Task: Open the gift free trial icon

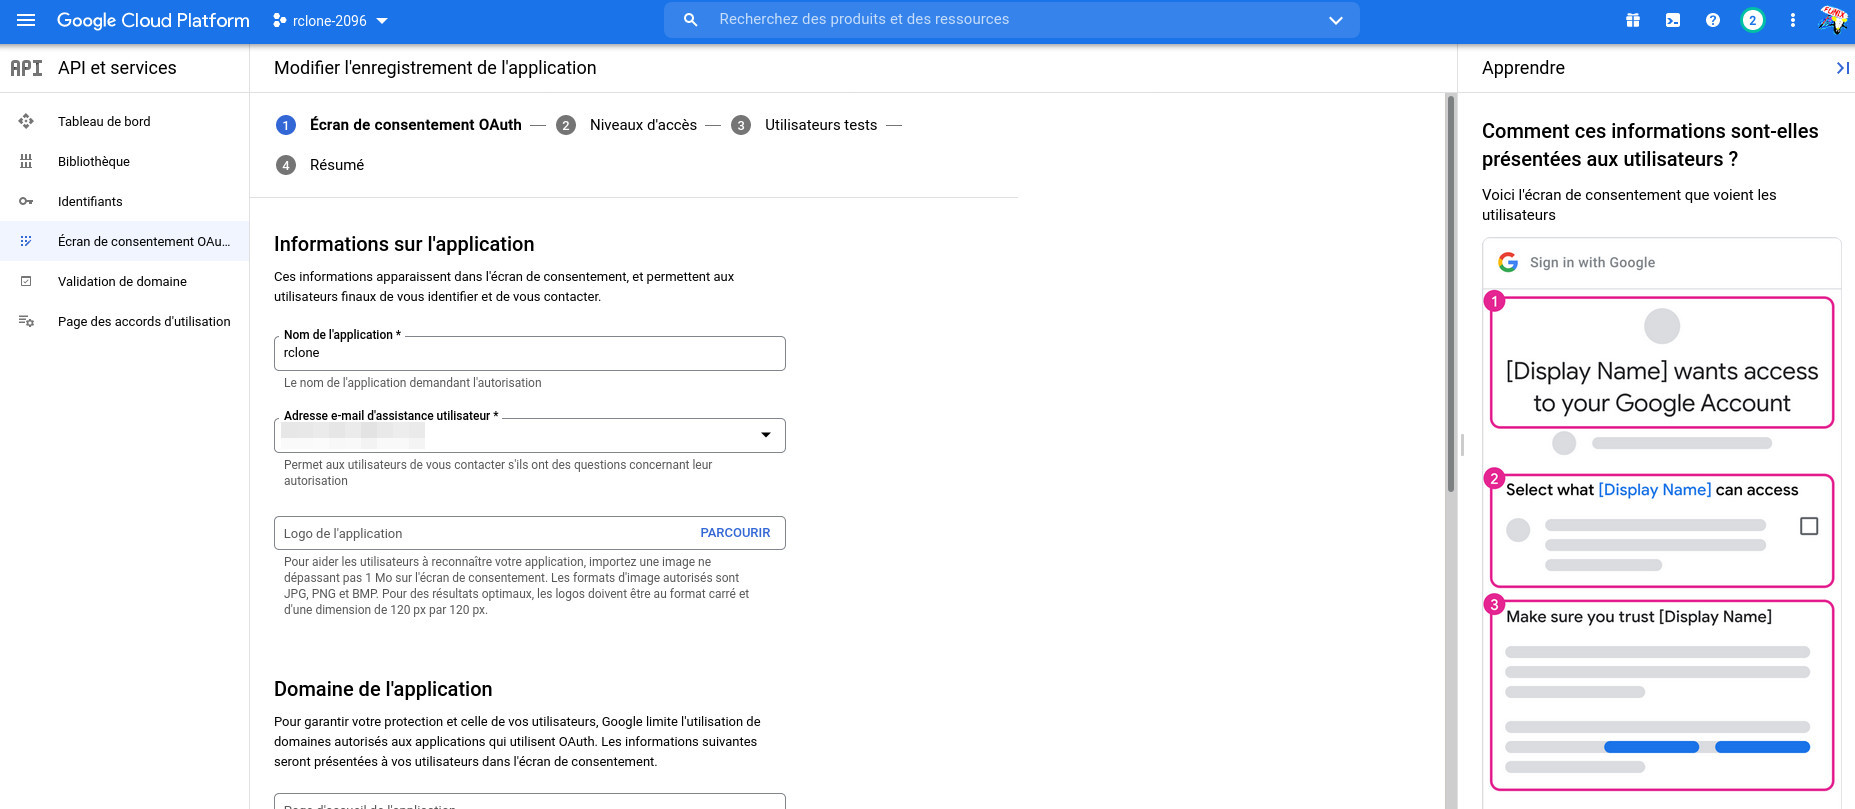Action: 1633,20
